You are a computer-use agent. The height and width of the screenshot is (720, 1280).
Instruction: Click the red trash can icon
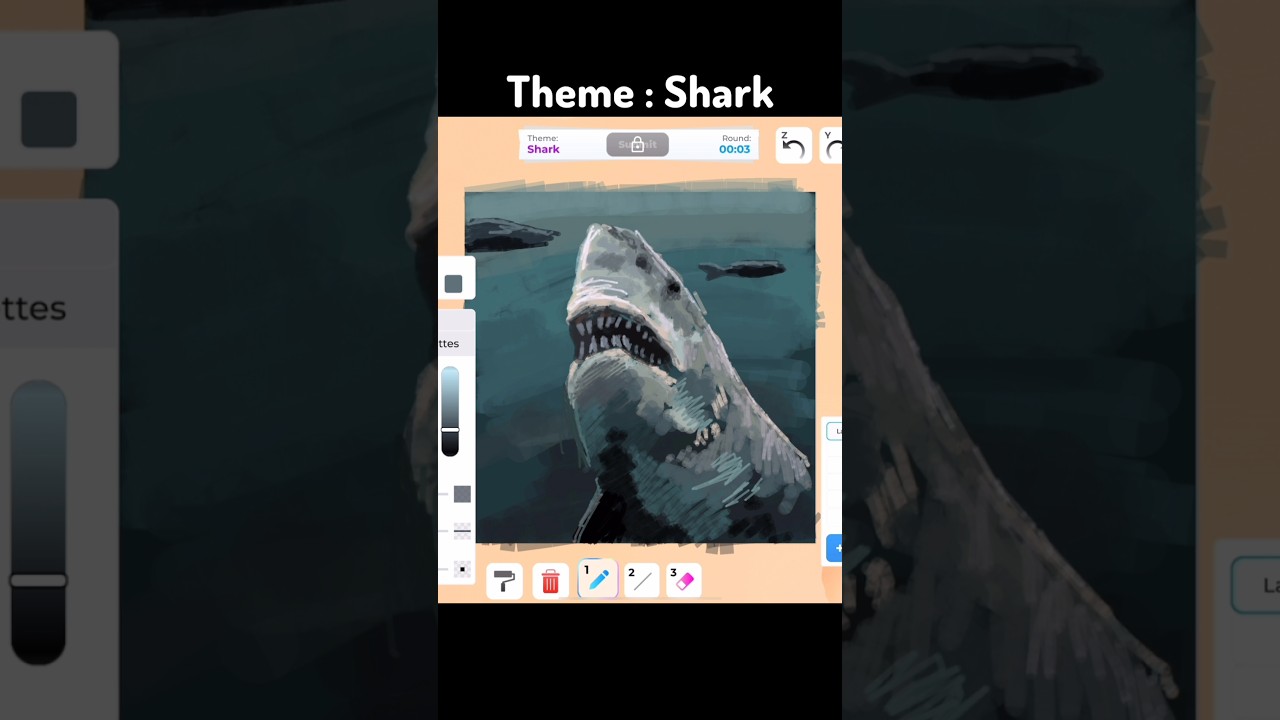tap(550, 581)
